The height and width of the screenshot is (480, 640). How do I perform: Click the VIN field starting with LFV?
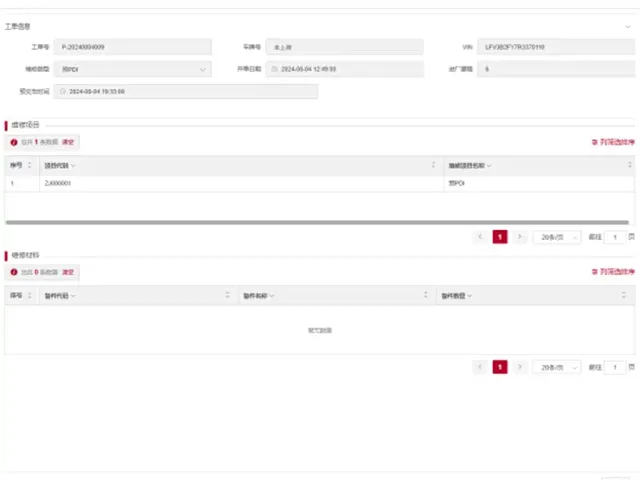tap(556, 47)
